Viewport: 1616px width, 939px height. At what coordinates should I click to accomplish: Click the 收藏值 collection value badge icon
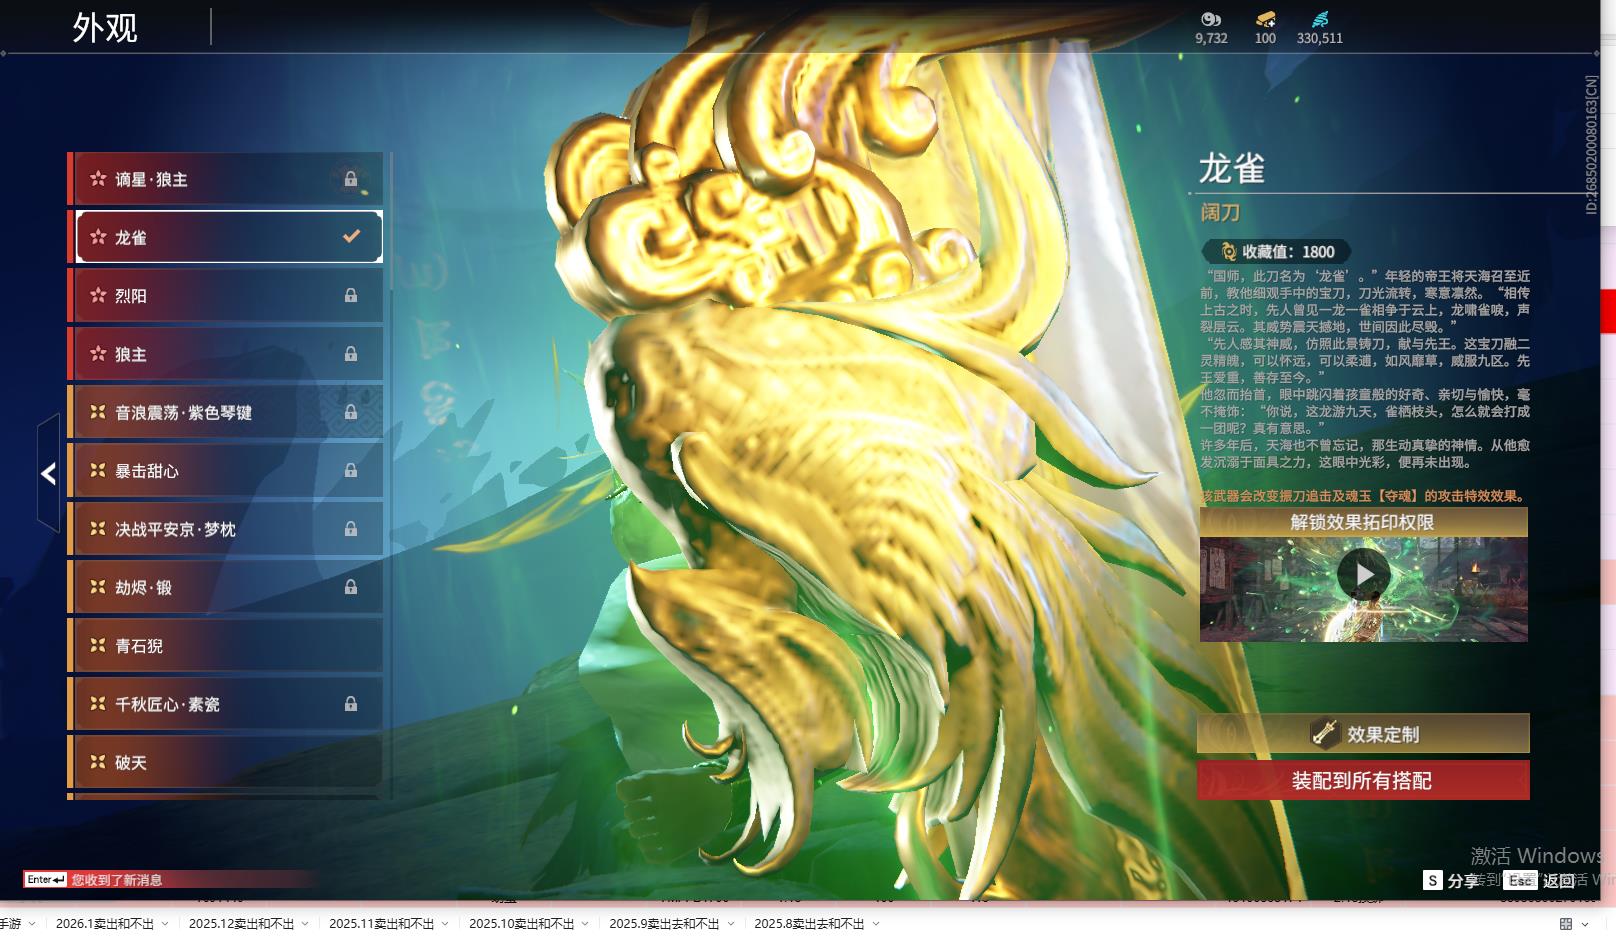[1228, 252]
